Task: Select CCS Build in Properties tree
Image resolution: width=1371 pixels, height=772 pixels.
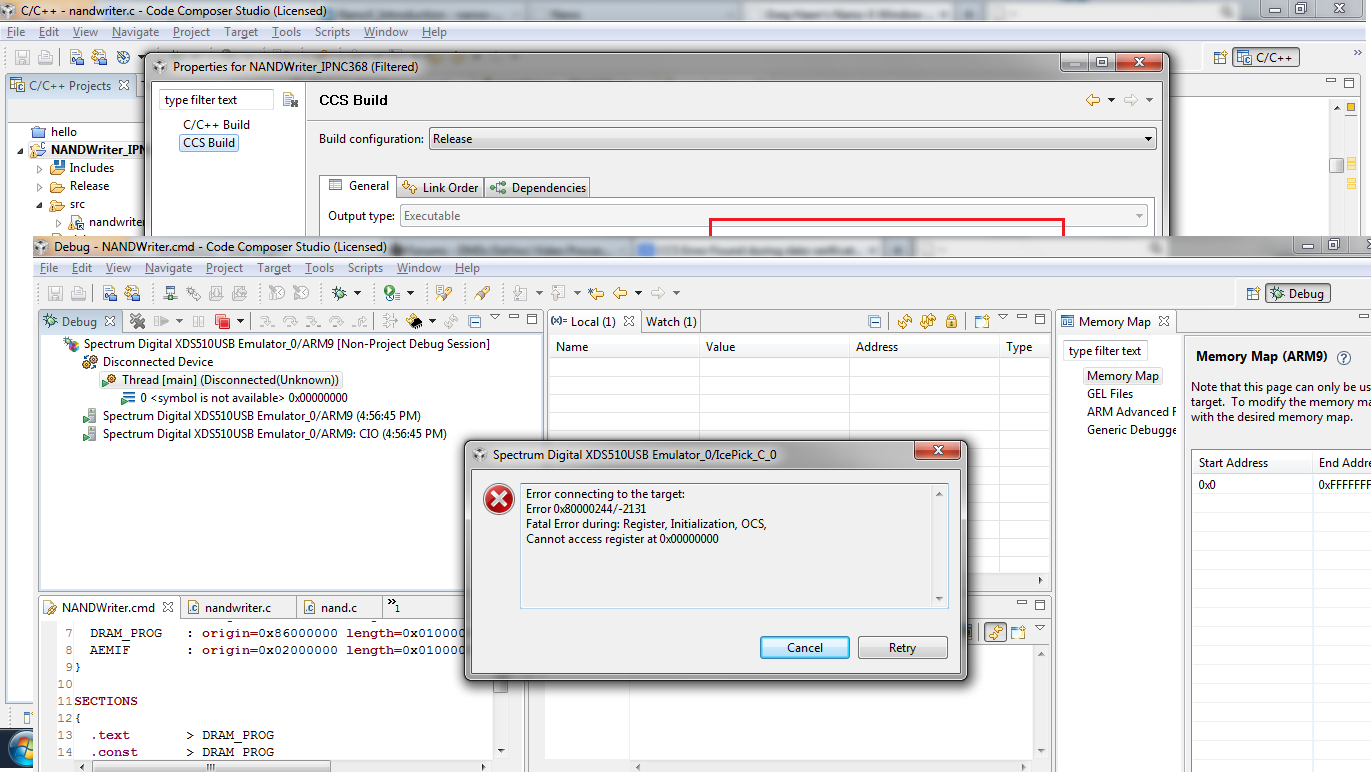Action: tap(209, 143)
